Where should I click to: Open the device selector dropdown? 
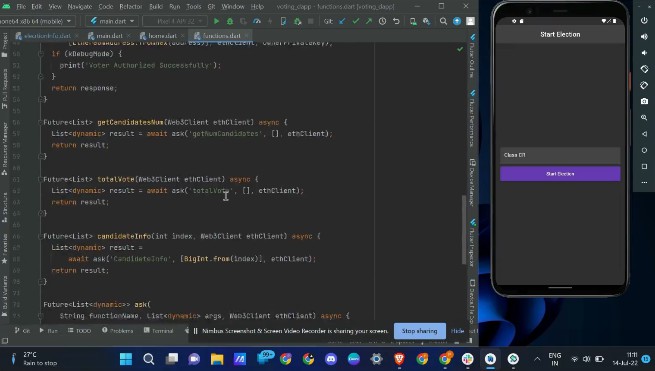(x=37, y=21)
